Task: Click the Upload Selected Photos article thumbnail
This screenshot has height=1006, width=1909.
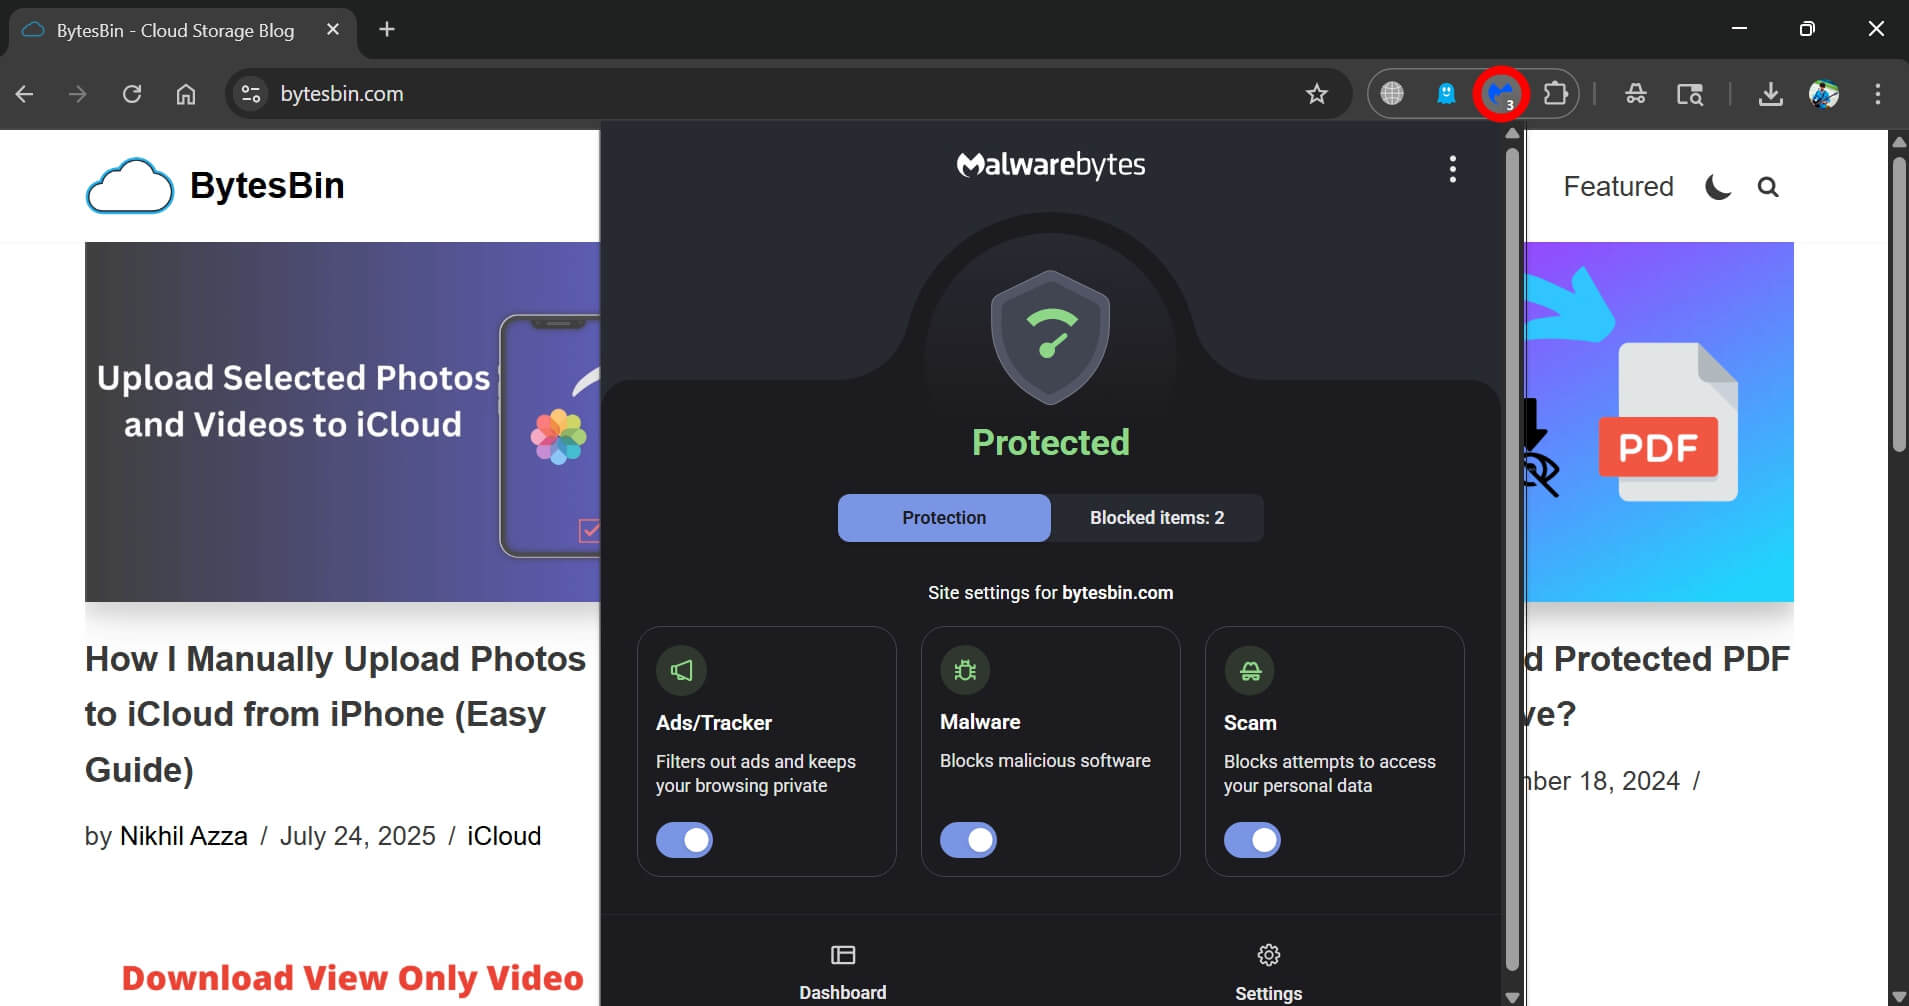Action: 342,422
